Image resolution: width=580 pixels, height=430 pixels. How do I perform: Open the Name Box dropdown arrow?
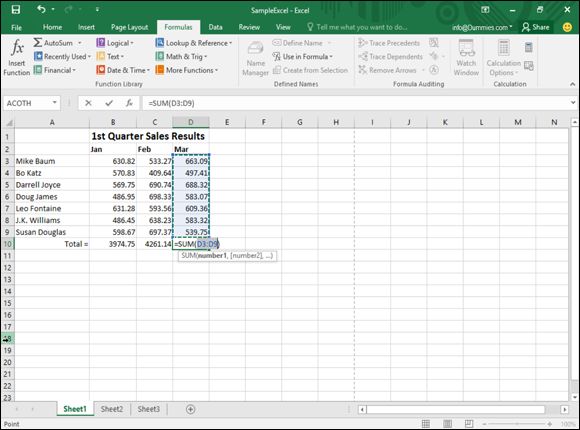tap(54, 103)
